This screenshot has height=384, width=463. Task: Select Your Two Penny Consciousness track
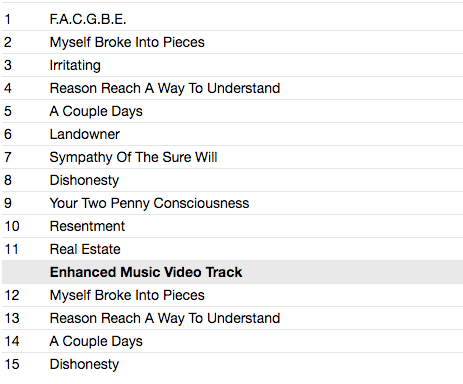(232, 203)
